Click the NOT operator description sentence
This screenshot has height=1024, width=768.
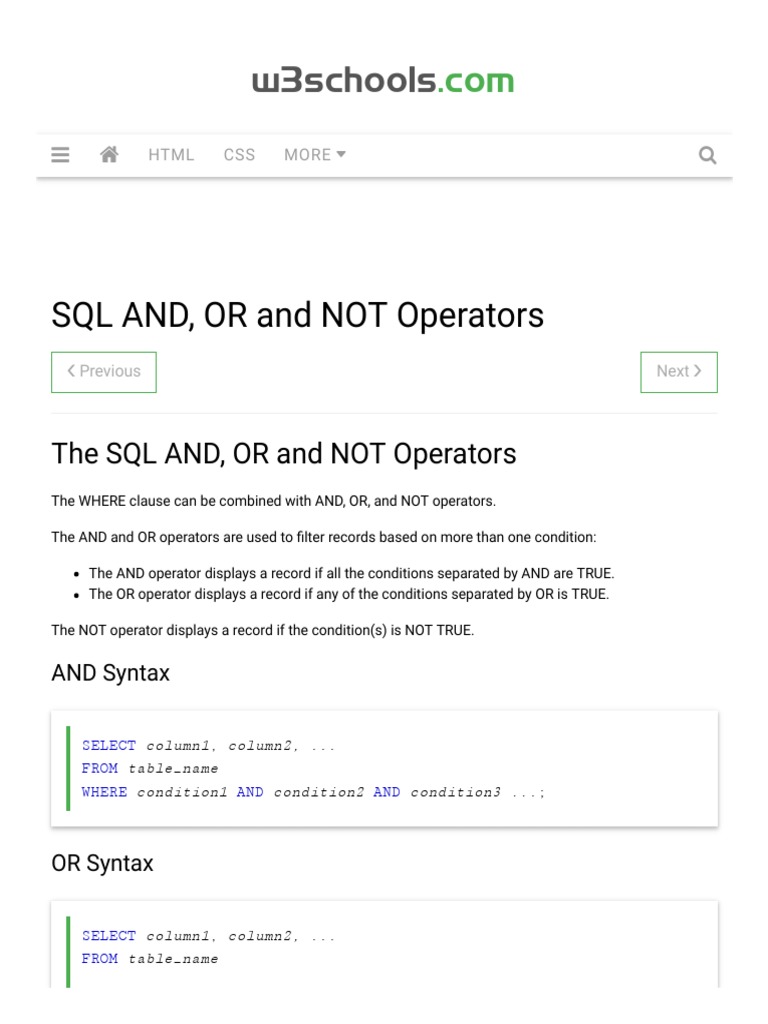[262, 631]
